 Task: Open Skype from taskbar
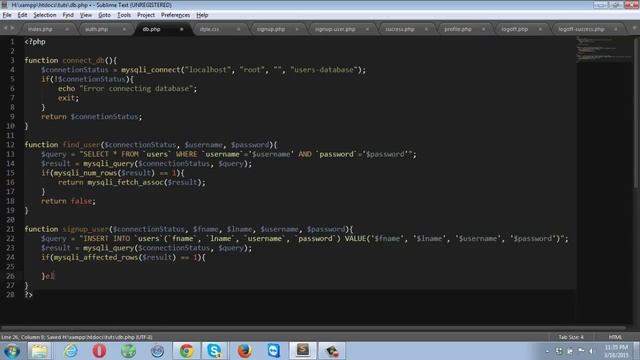pos(214,351)
